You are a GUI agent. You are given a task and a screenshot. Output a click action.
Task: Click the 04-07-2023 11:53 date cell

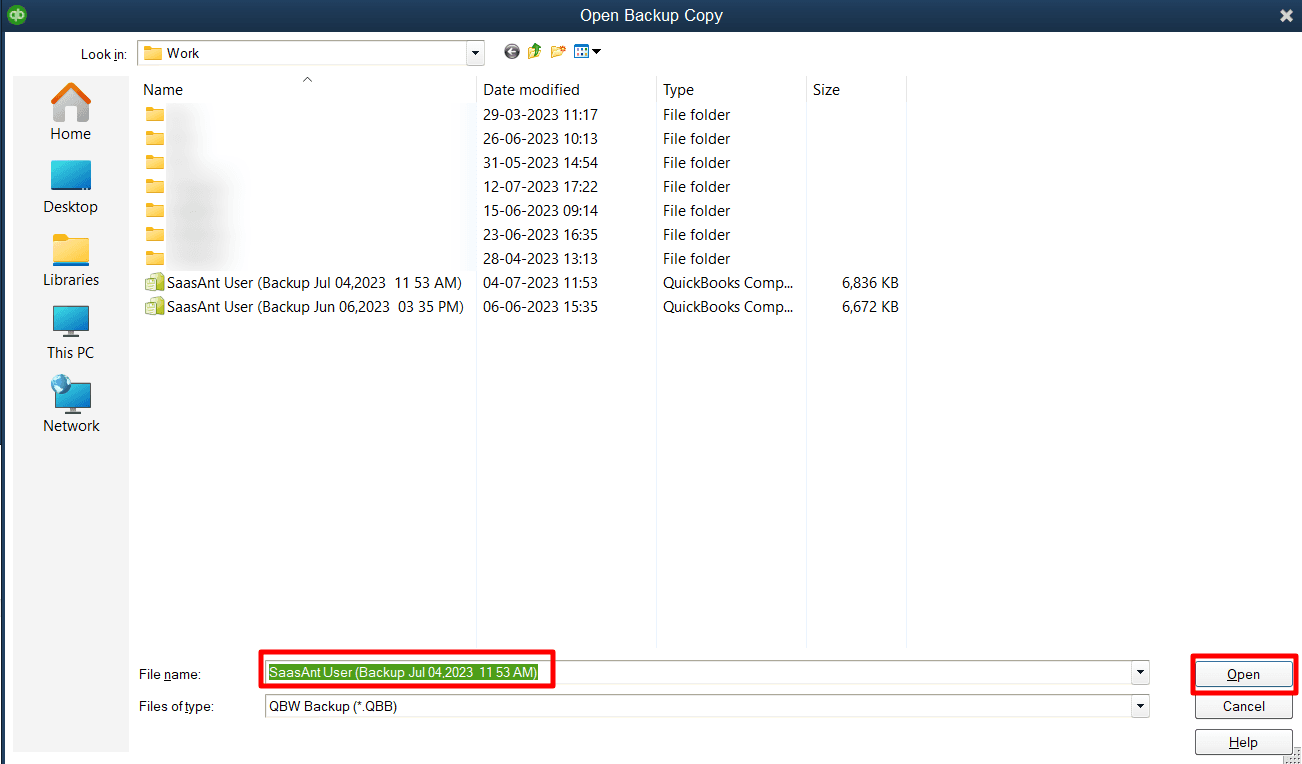tap(540, 283)
